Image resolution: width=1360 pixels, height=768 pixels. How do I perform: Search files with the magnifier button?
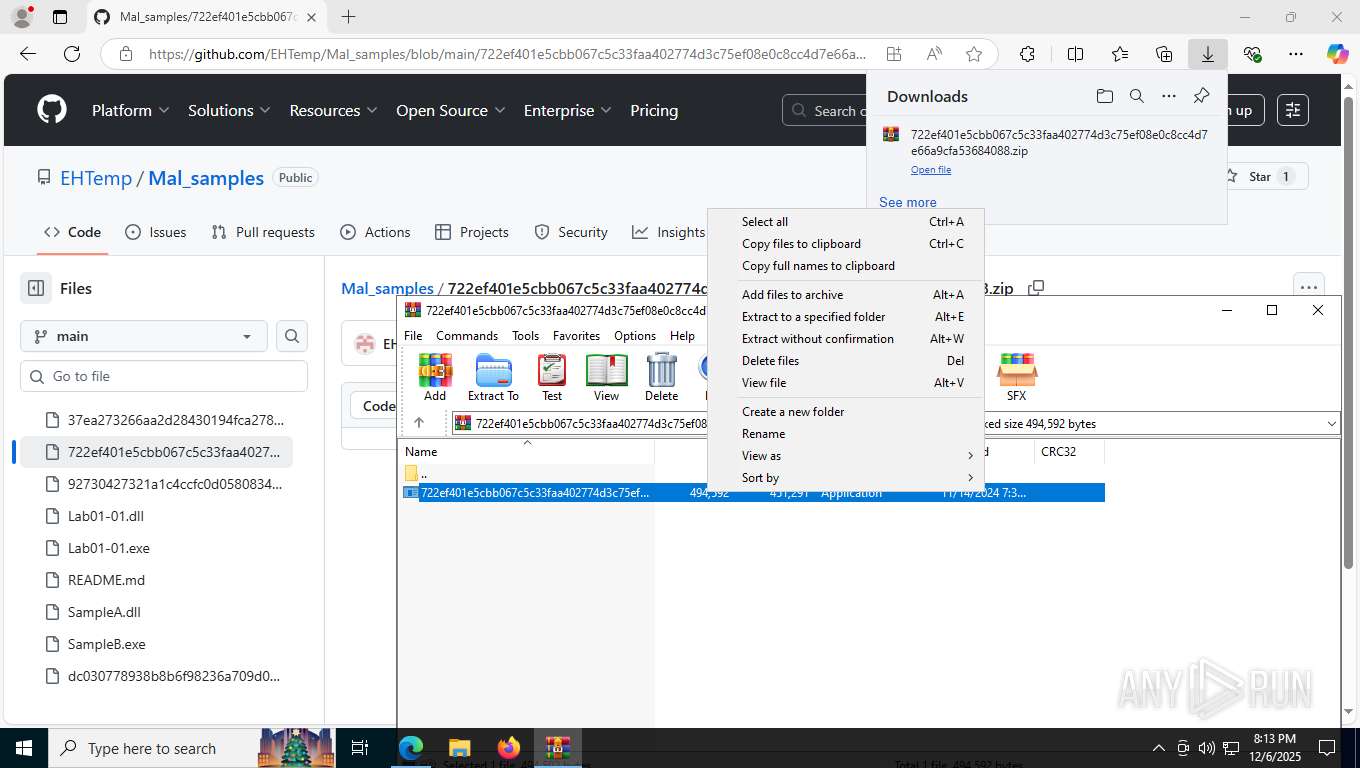tap(291, 336)
